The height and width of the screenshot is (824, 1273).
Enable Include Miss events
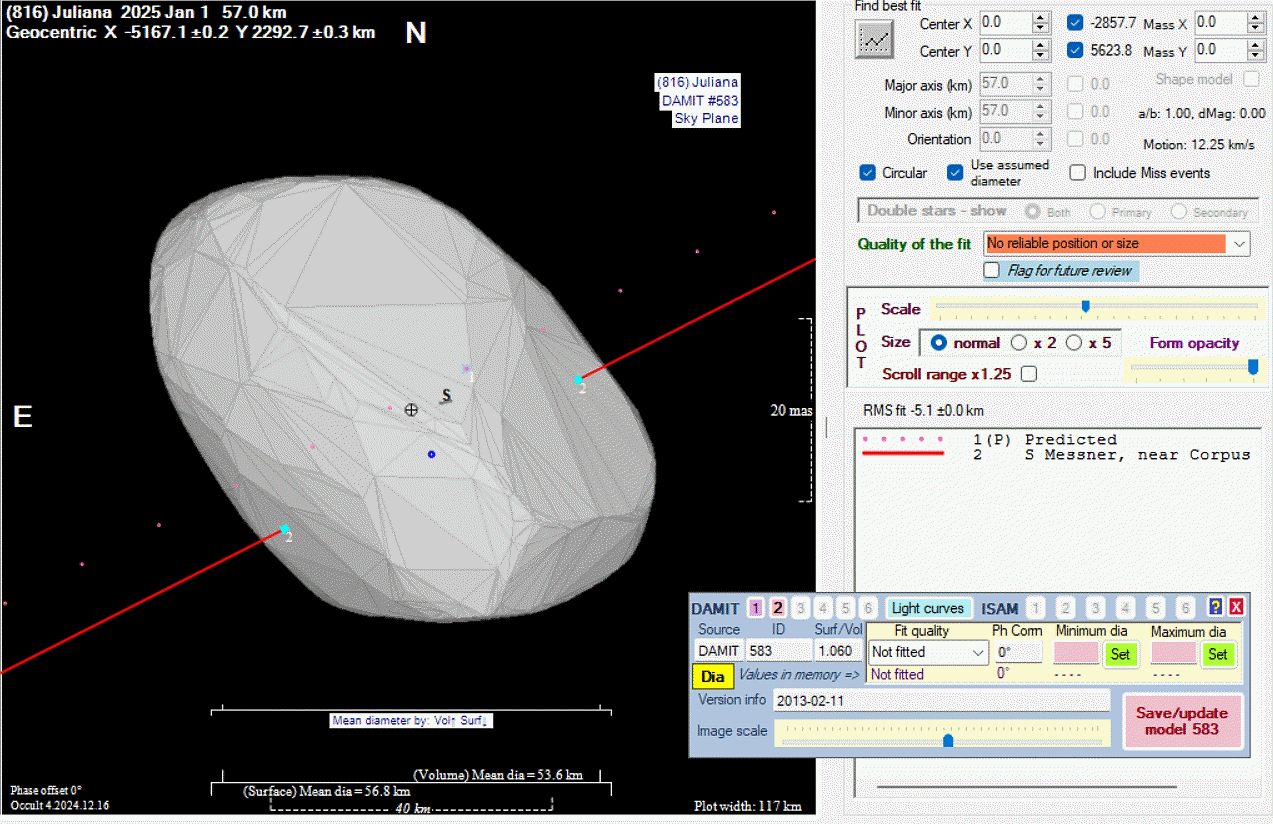[1078, 173]
